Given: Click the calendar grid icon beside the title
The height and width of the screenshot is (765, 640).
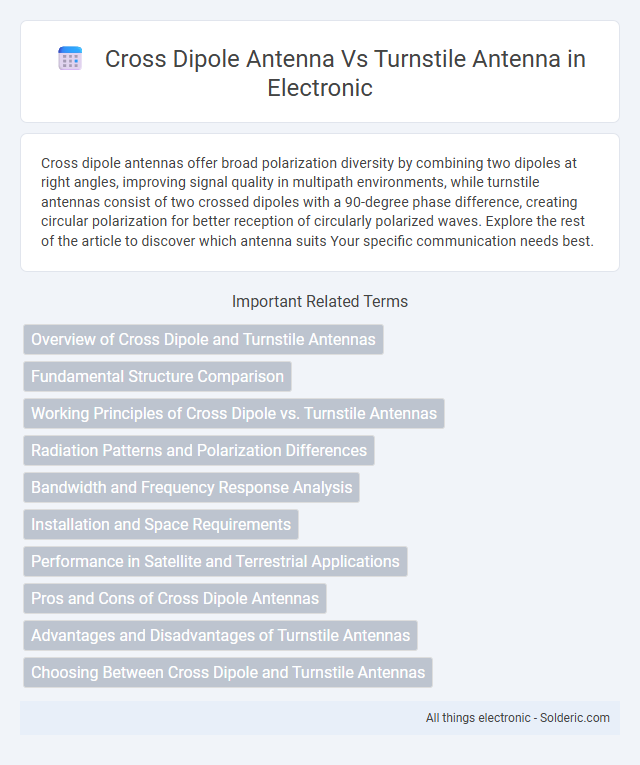Looking at the screenshot, I should tap(70, 59).
